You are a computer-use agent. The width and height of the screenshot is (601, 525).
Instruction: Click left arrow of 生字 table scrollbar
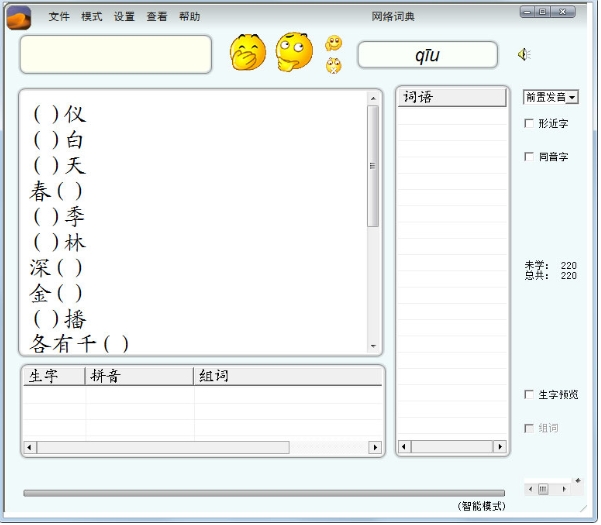coord(30,448)
